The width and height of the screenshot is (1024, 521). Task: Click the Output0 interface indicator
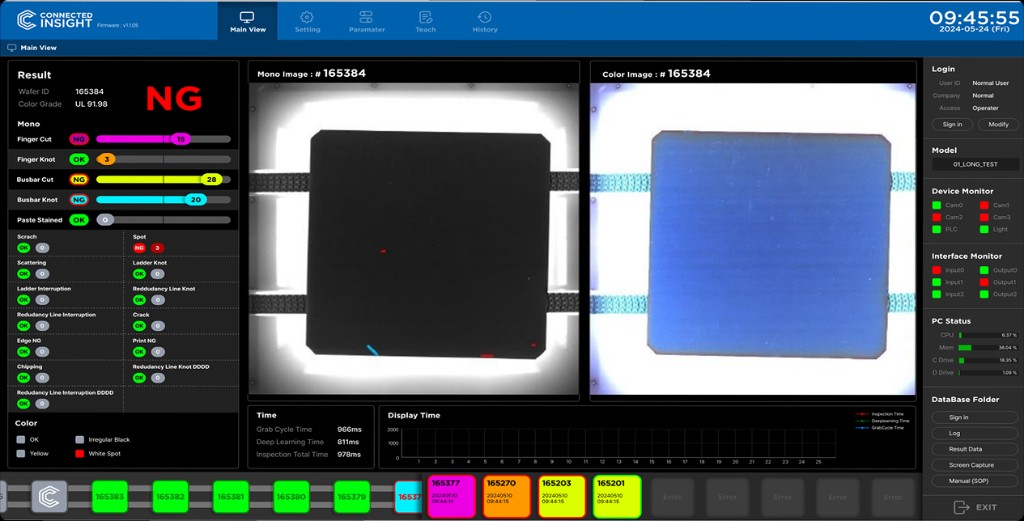click(x=984, y=270)
